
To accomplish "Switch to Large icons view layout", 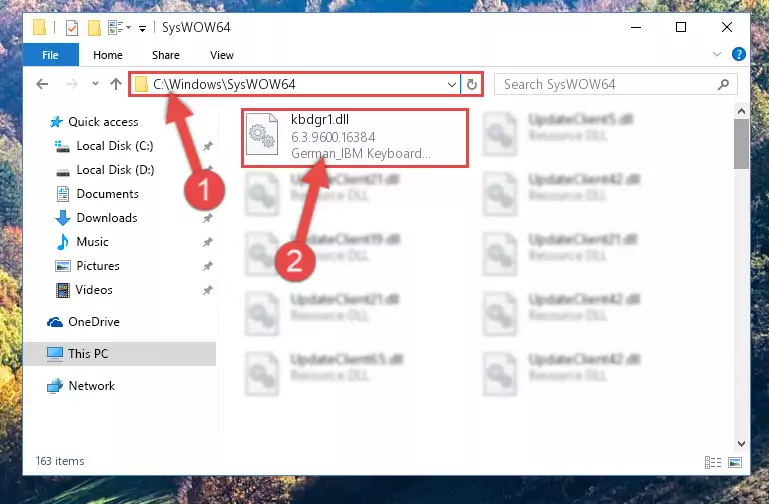I will pyautogui.click(x=735, y=462).
